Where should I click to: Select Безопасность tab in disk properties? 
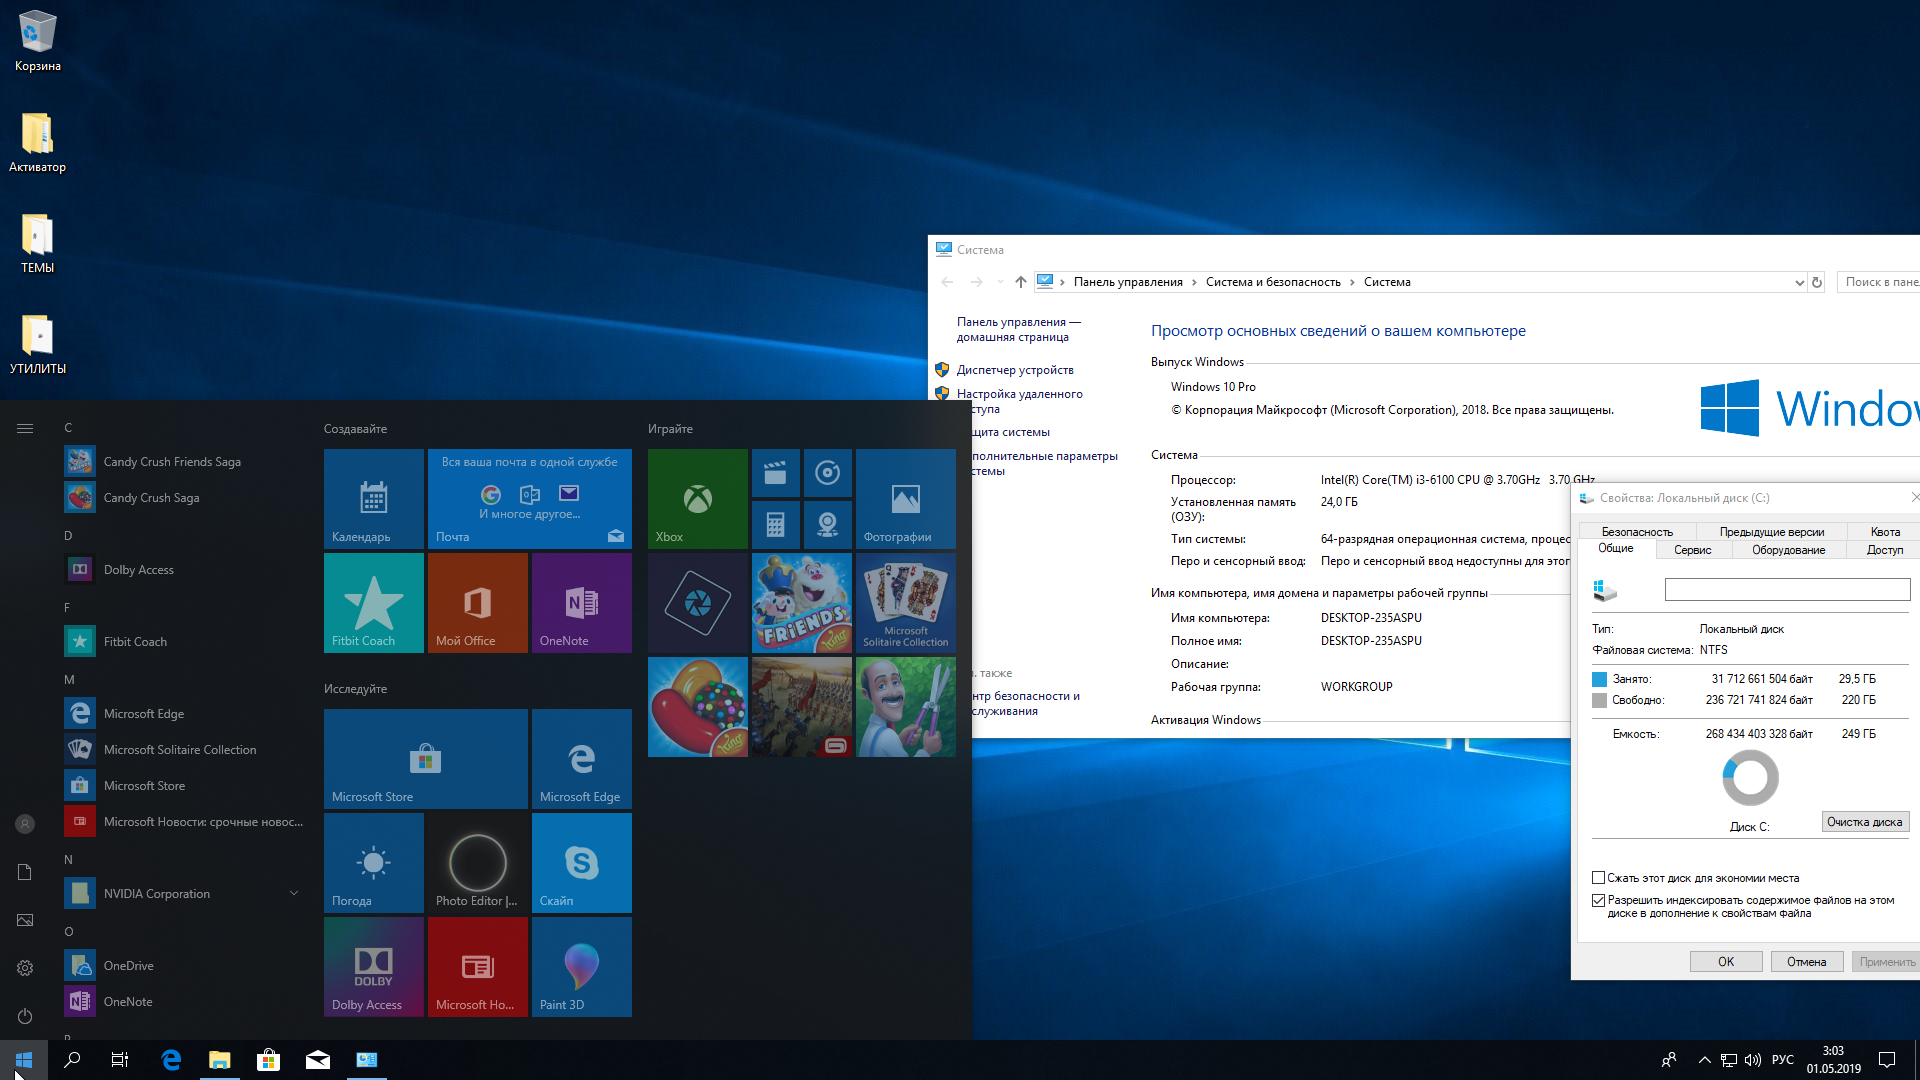pos(1635,530)
